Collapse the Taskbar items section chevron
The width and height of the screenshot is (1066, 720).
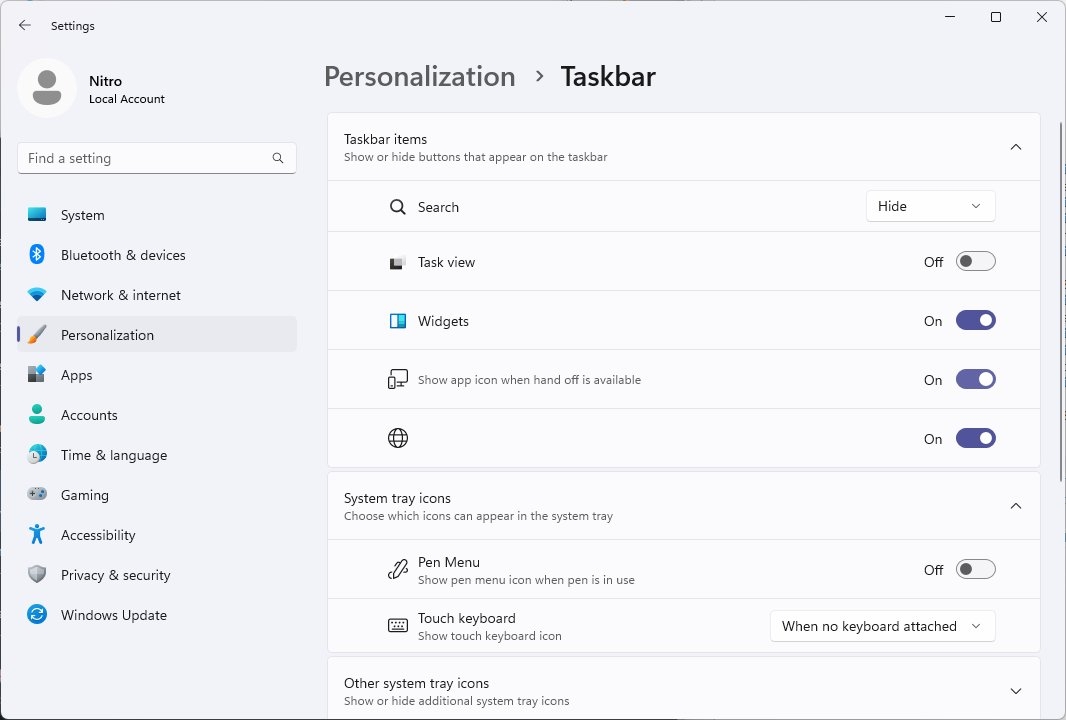tap(1016, 147)
